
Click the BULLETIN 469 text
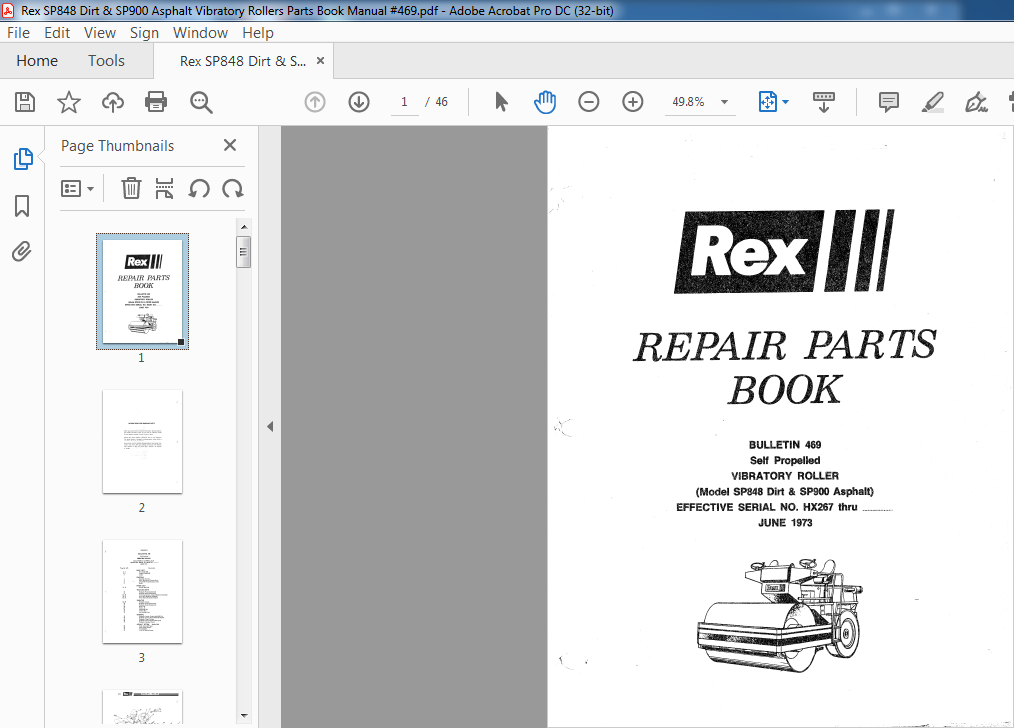tap(784, 445)
